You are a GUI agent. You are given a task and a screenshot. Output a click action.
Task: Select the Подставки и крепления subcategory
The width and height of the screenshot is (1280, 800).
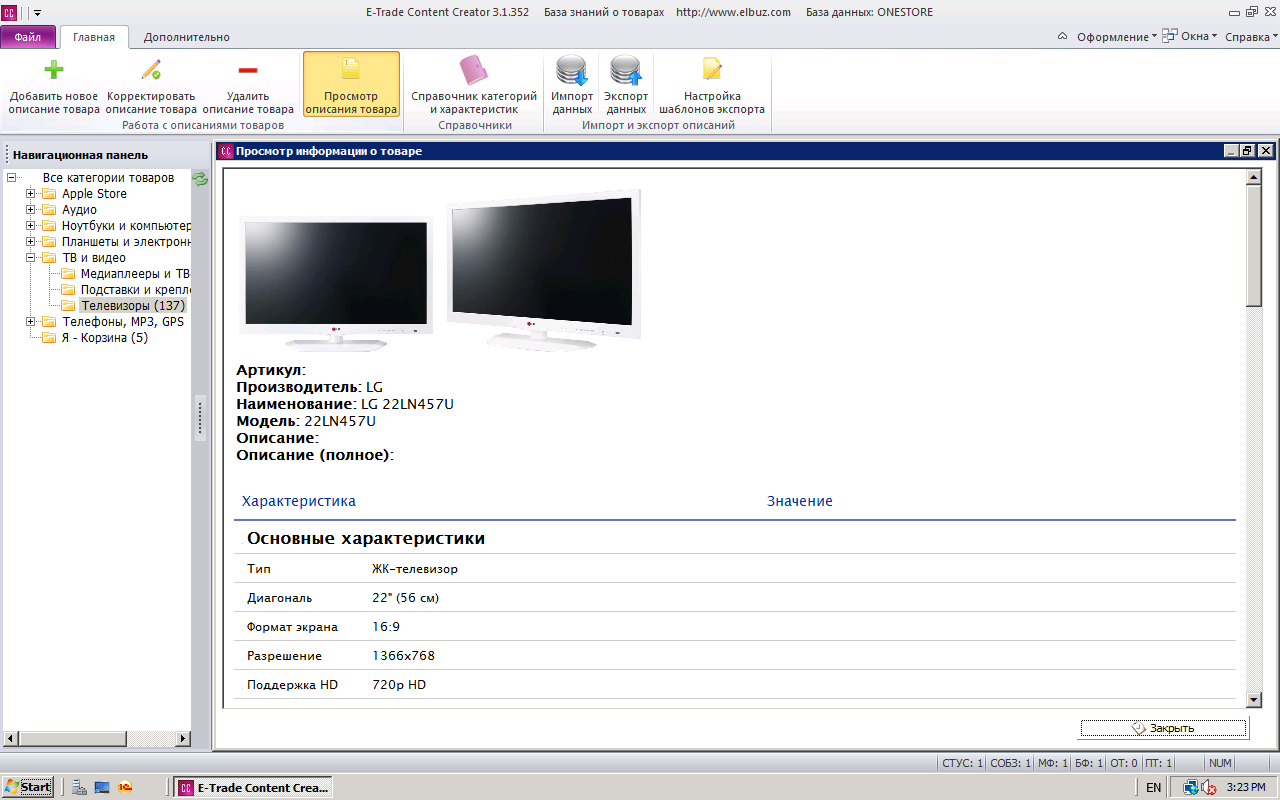coord(135,290)
